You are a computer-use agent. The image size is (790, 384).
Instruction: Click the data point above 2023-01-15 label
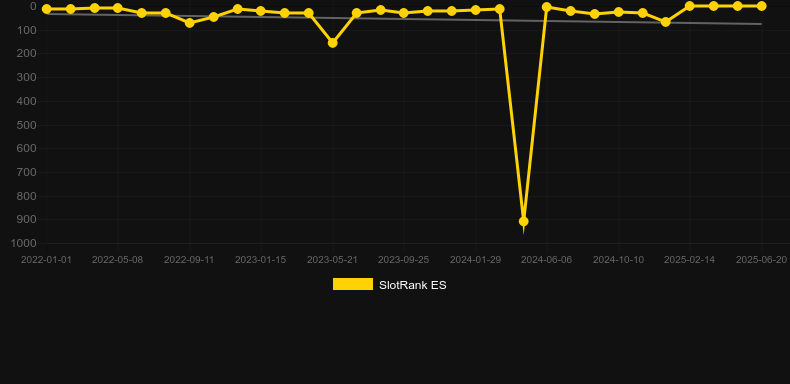[260, 11]
